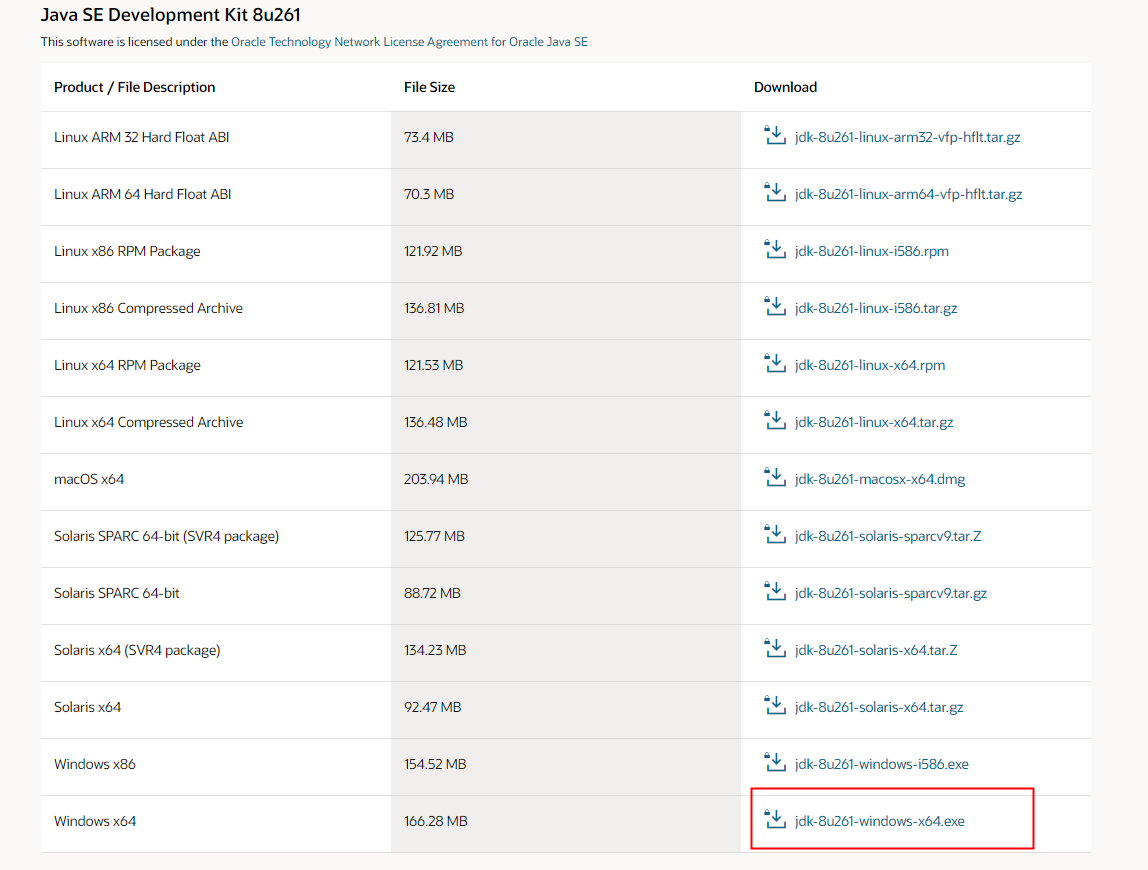This screenshot has height=870, width=1148.
Task: Download jdk-8u261-linux-arm32-vfp-hflt.tar.gz file link
Action: (907, 137)
